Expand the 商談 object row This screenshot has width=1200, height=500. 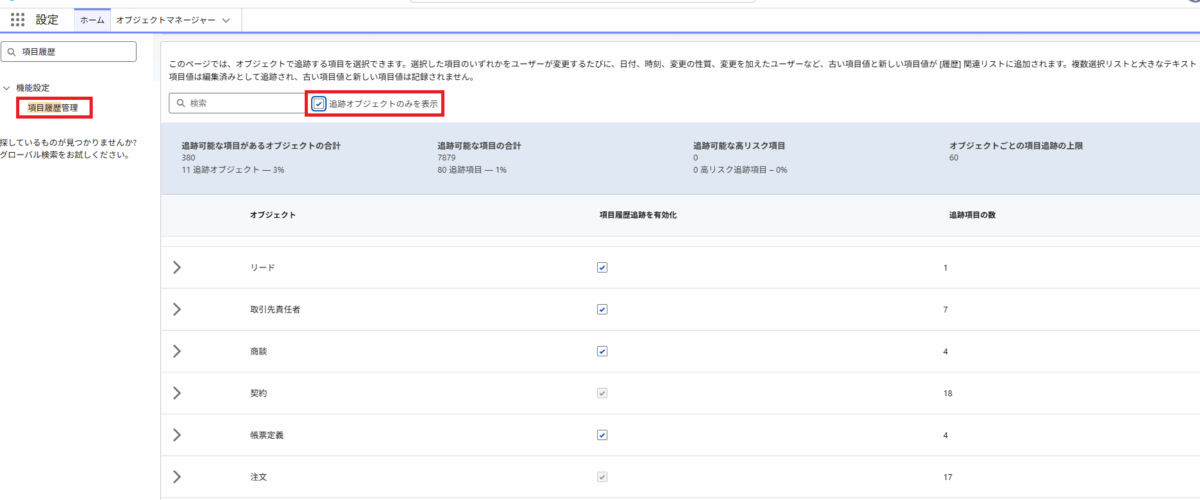pyautogui.click(x=177, y=352)
